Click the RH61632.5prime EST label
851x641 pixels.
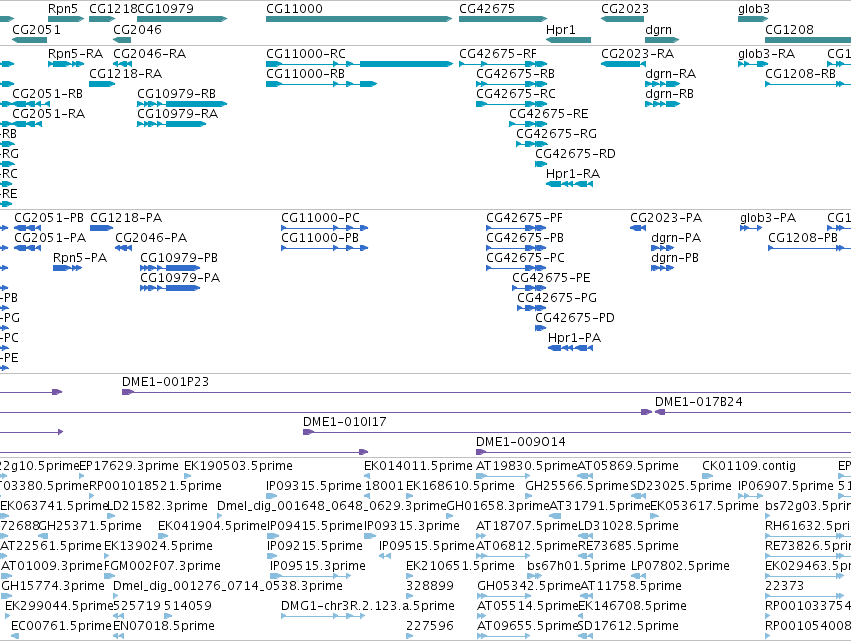(x=808, y=525)
